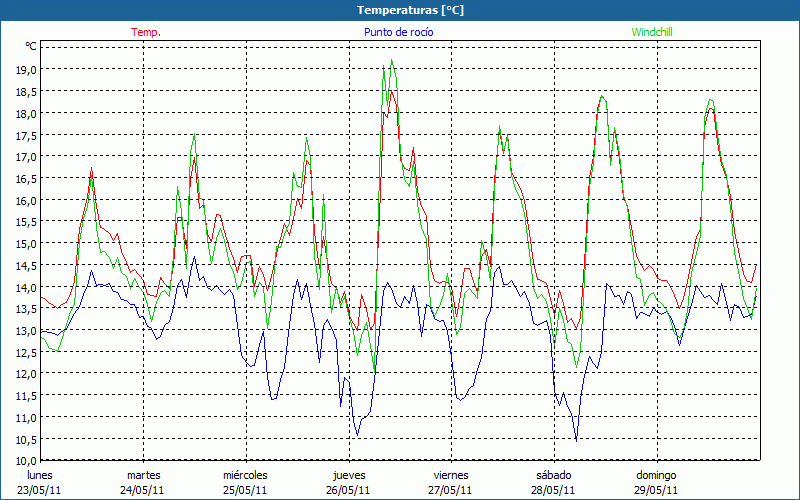Click the 10,0 y-axis value
The width and height of the screenshot is (800, 500).
point(26,460)
